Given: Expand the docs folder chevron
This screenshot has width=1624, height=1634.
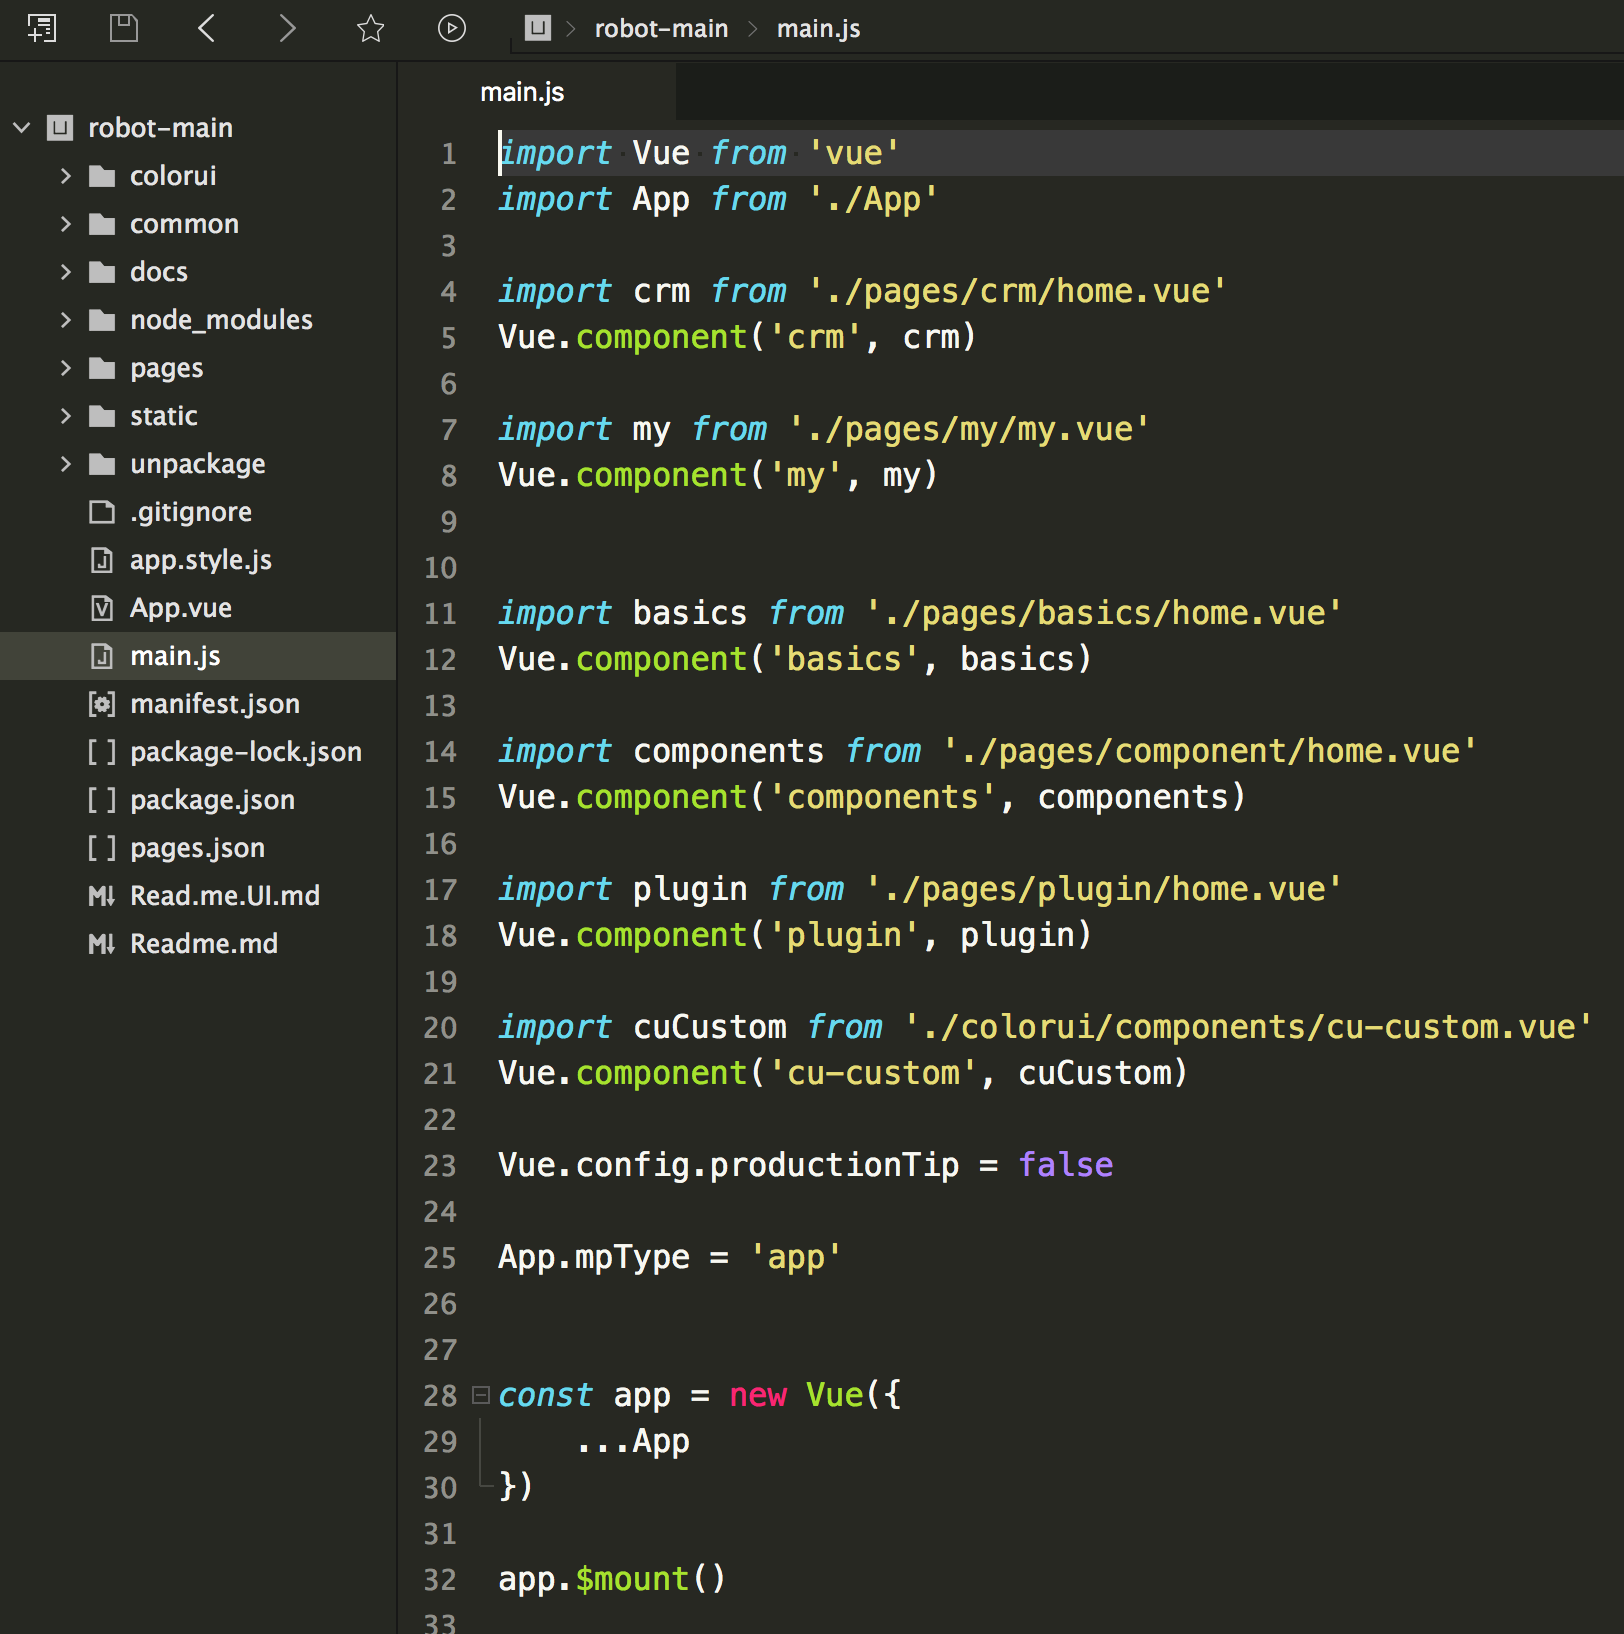Looking at the screenshot, I should coord(66,272).
